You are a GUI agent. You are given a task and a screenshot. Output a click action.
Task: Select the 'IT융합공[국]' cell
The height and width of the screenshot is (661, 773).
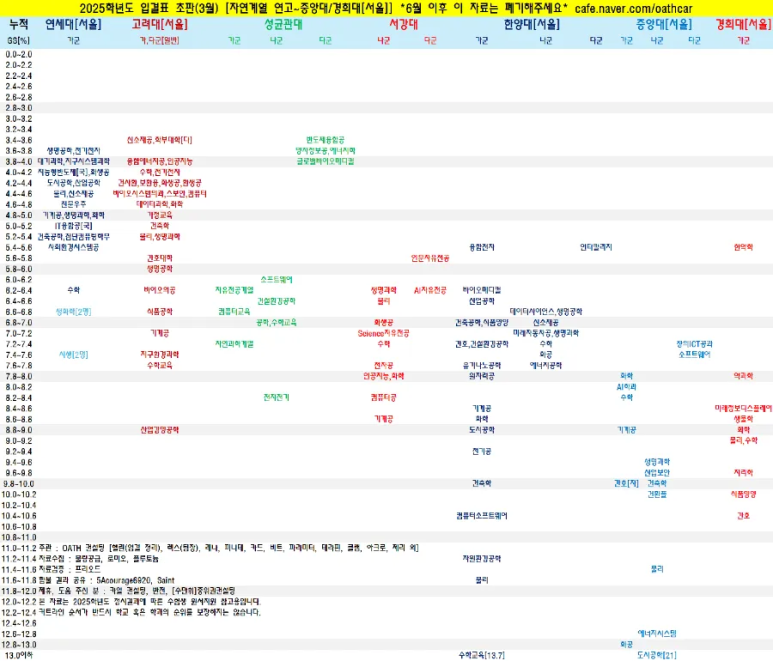[73, 226]
